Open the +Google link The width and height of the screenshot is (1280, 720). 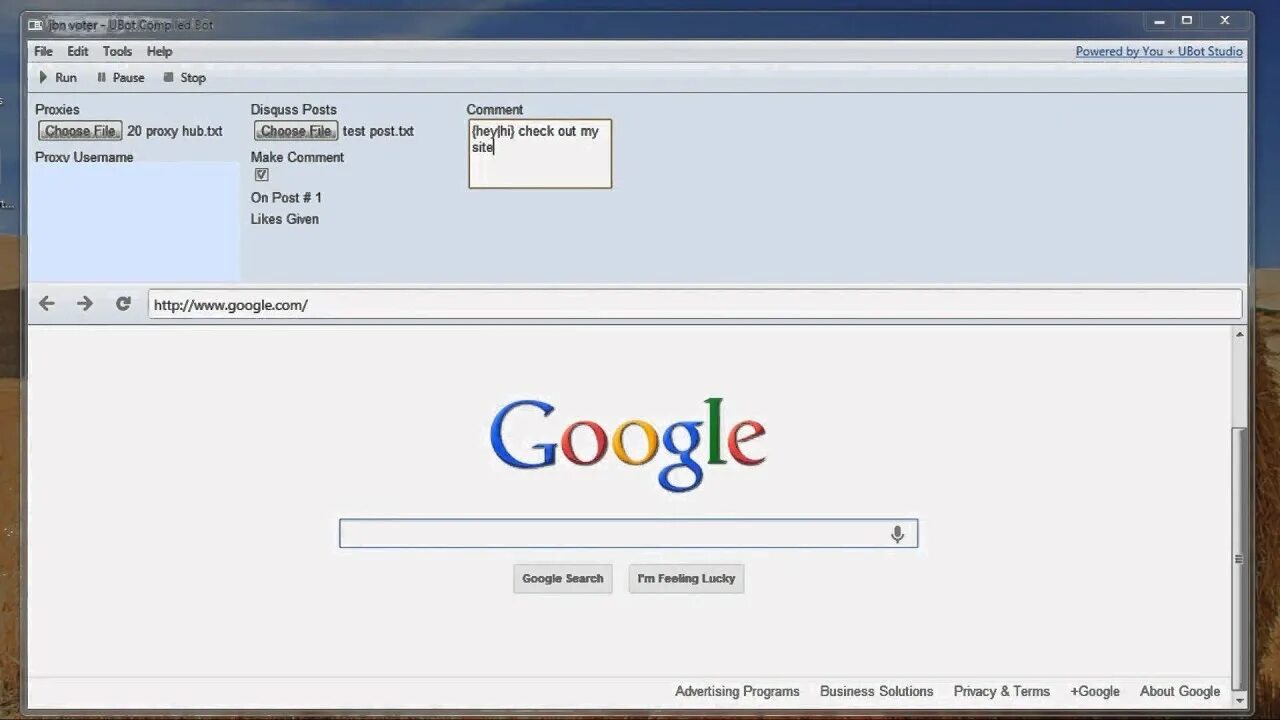(x=1095, y=691)
